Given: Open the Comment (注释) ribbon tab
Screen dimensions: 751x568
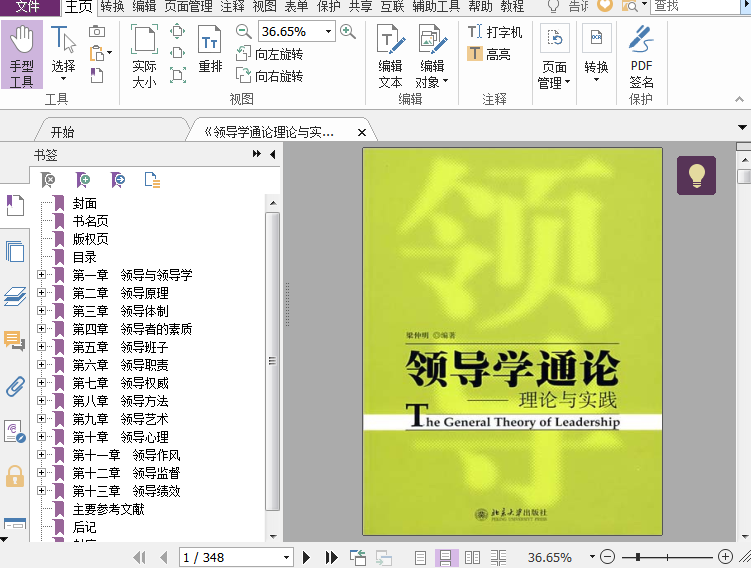Looking at the screenshot, I should coord(232,6).
